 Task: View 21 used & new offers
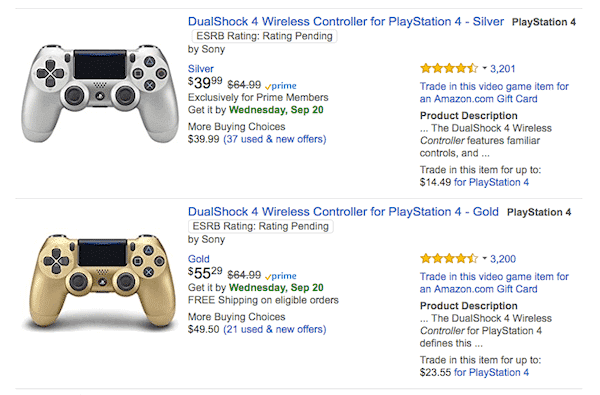pos(275,330)
